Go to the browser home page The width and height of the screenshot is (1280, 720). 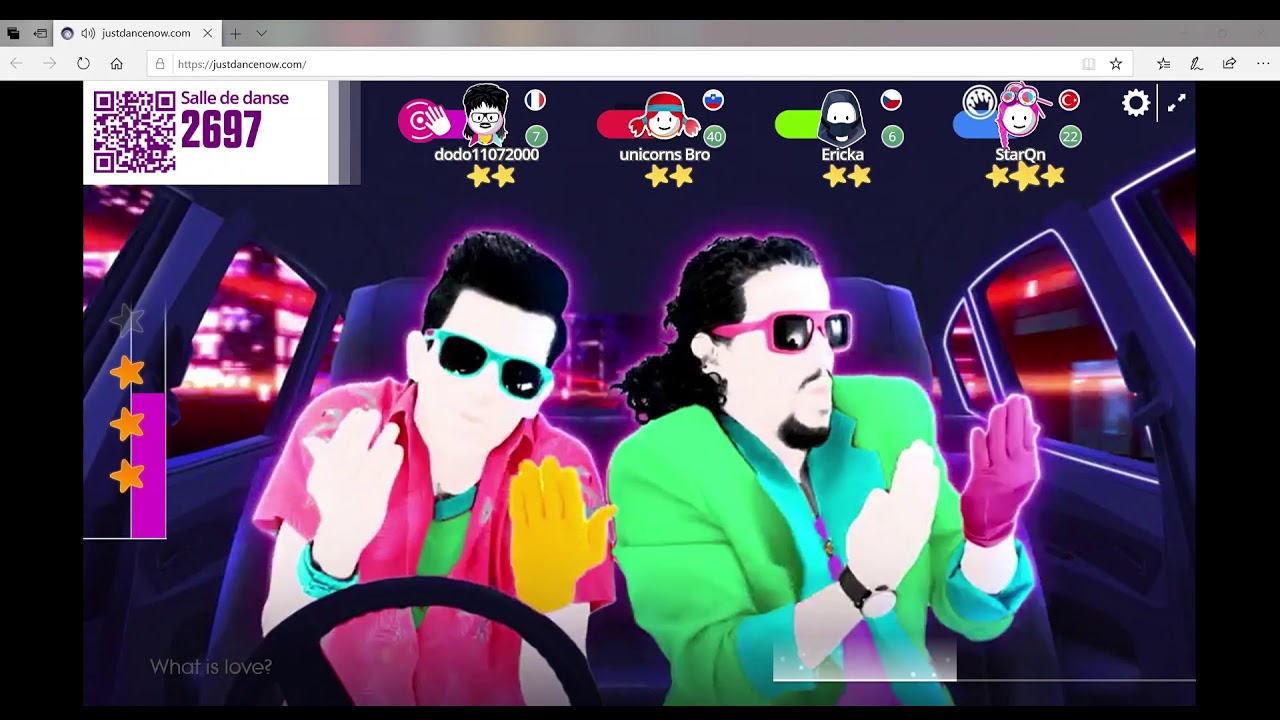[x=117, y=63]
